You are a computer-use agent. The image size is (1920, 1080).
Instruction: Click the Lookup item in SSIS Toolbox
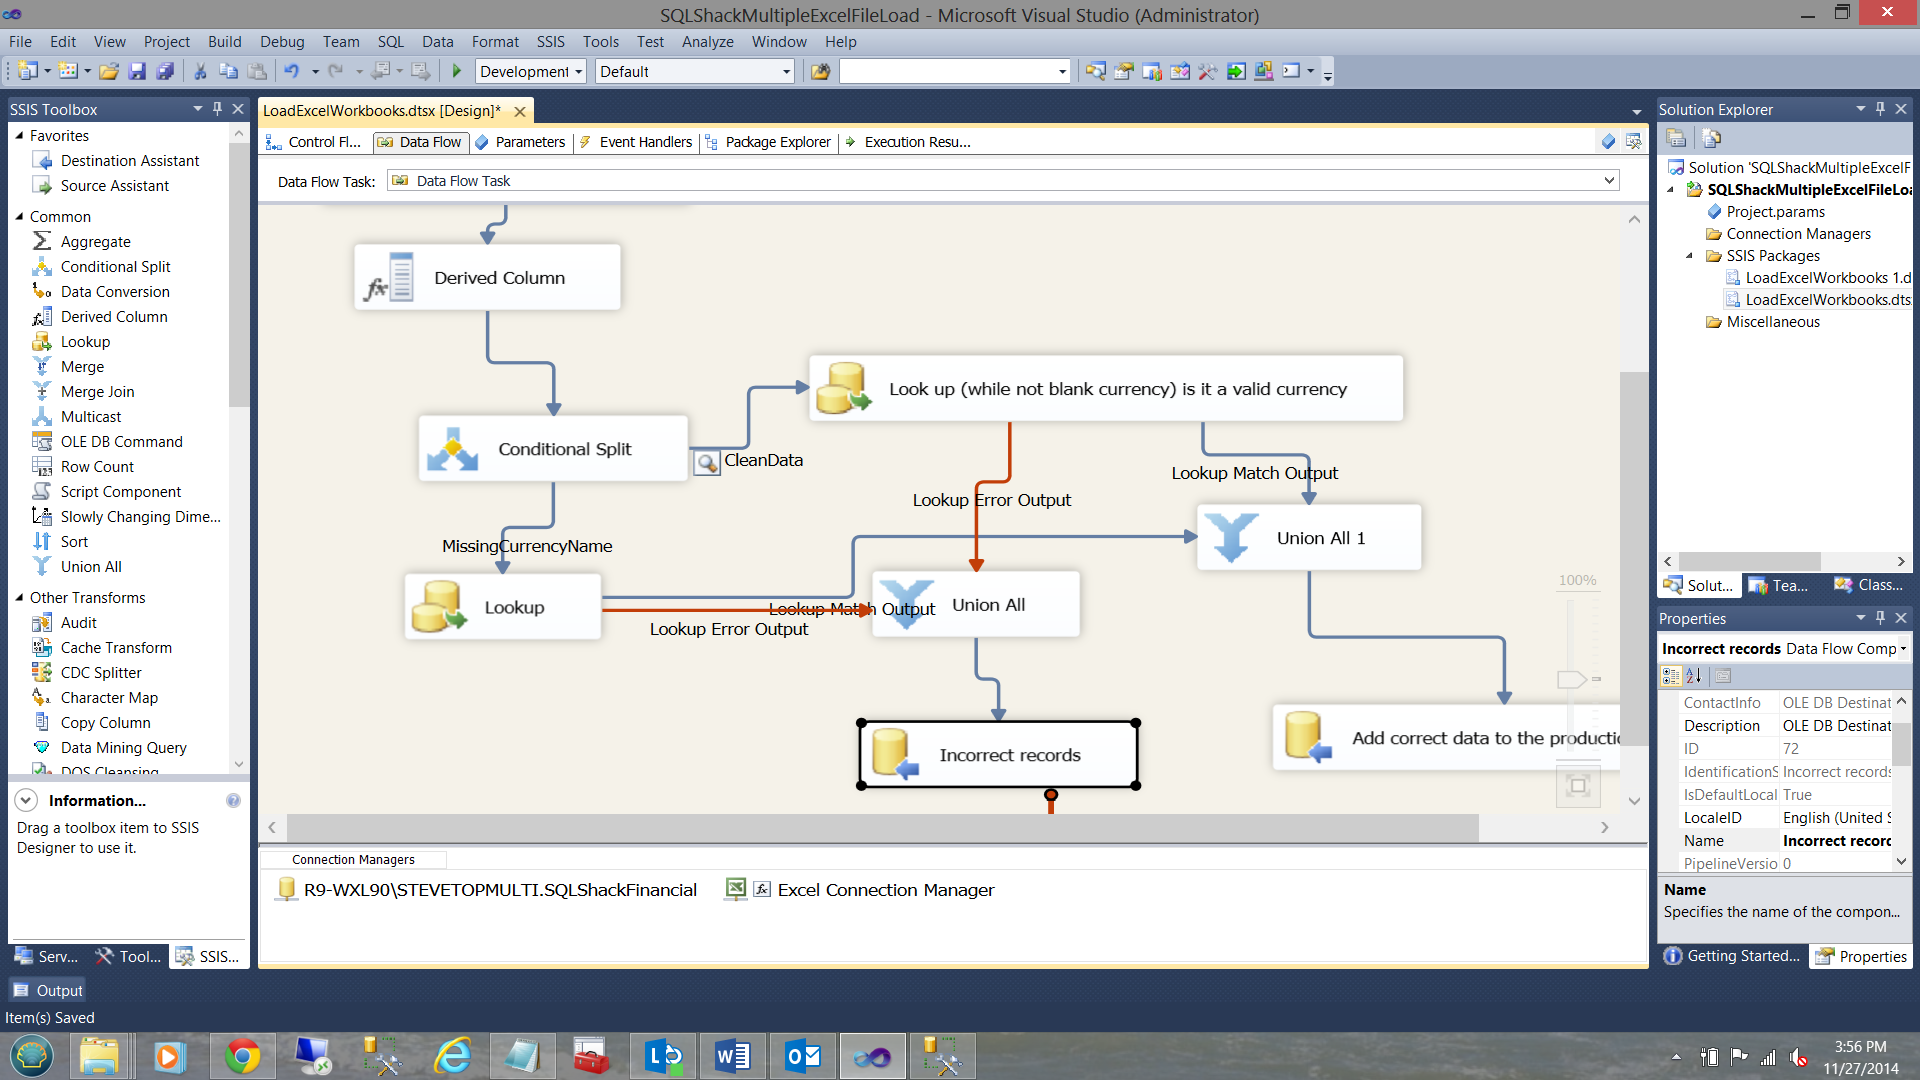click(85, 342)
